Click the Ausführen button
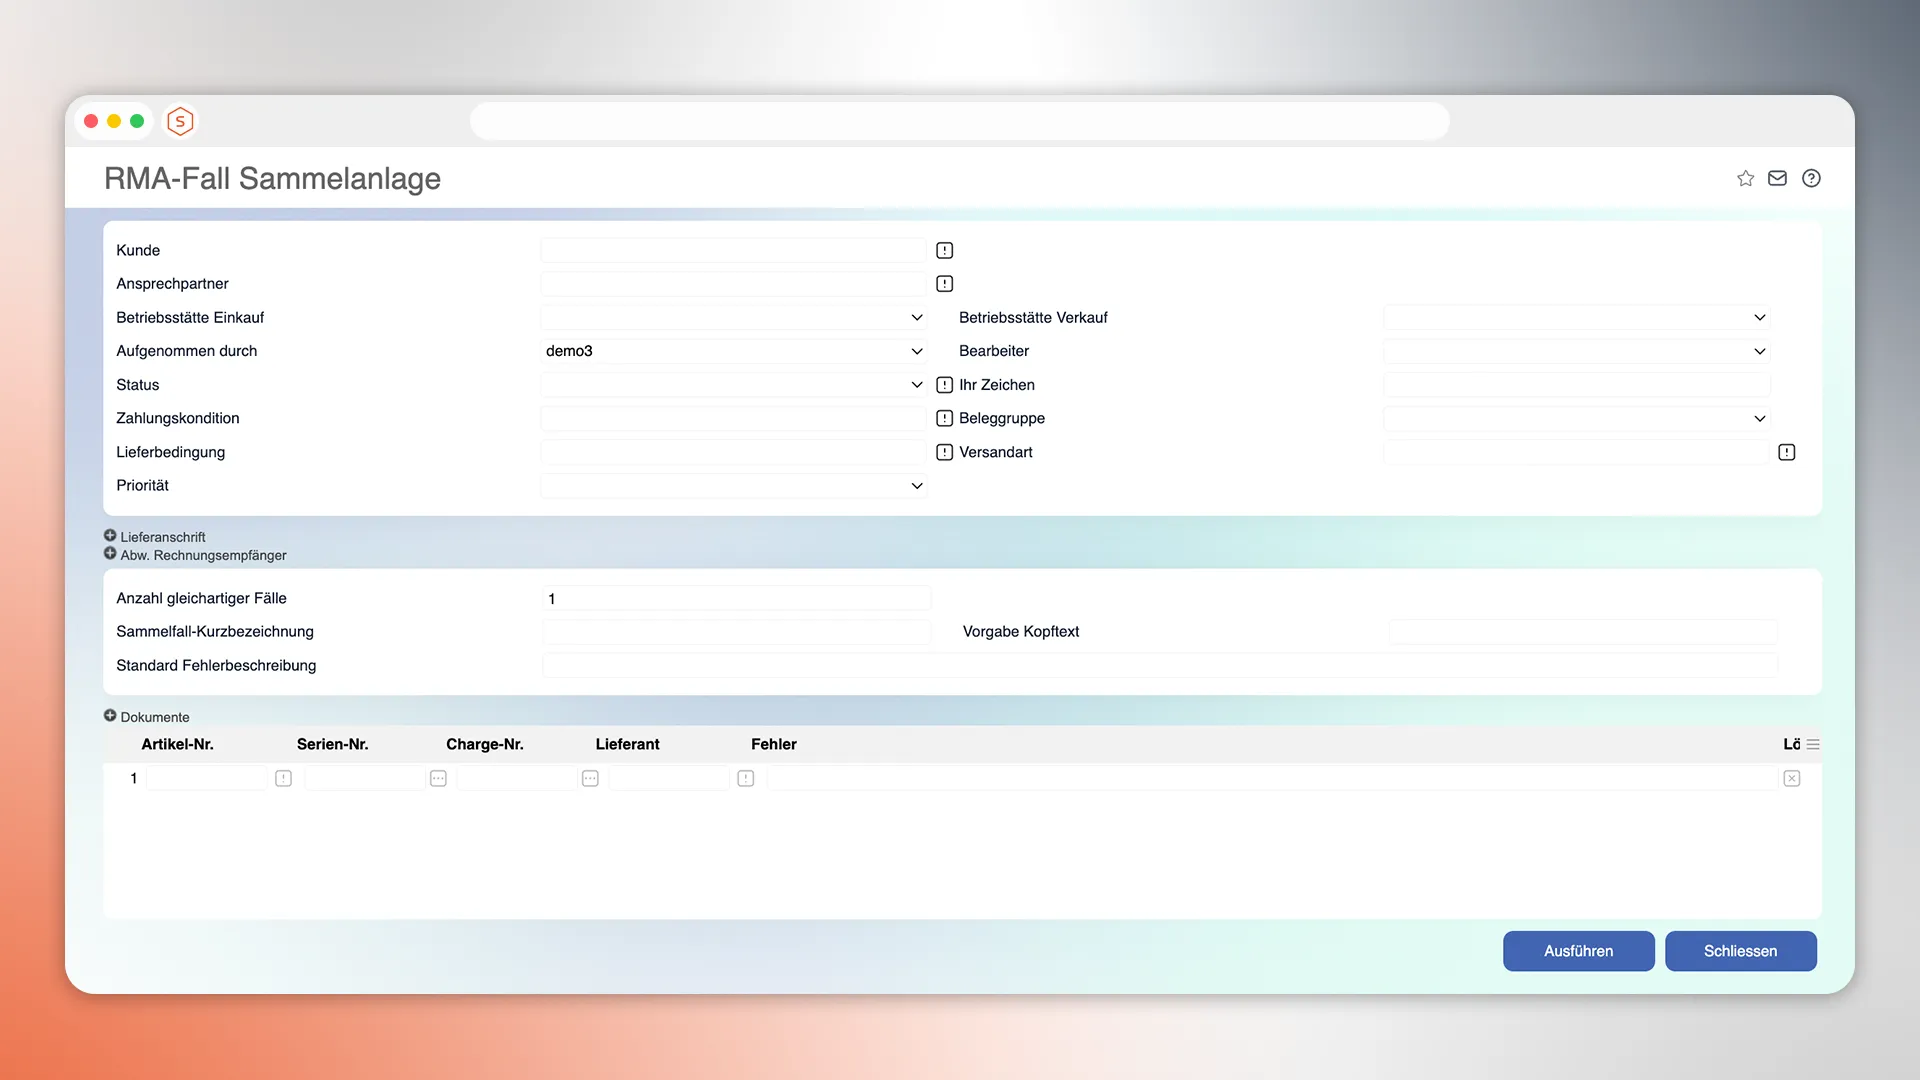 [x=1578, y=951]
